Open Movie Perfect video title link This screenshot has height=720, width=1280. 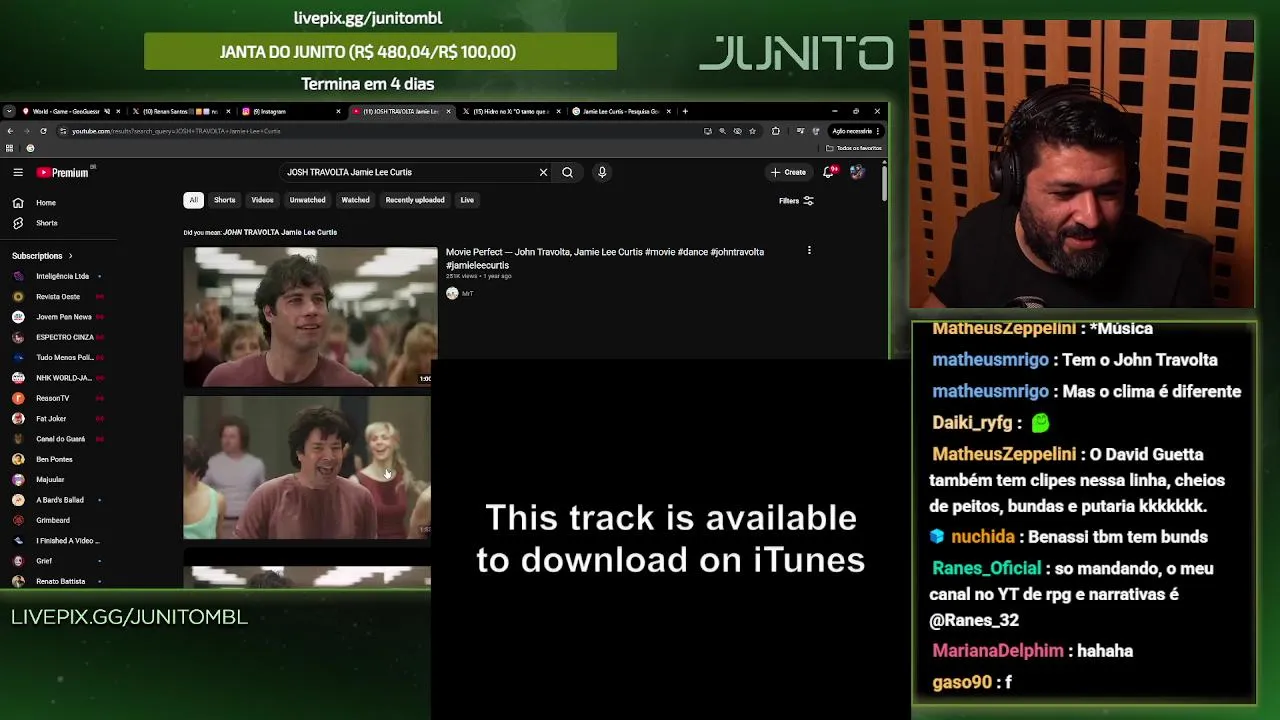coord(605,258)
